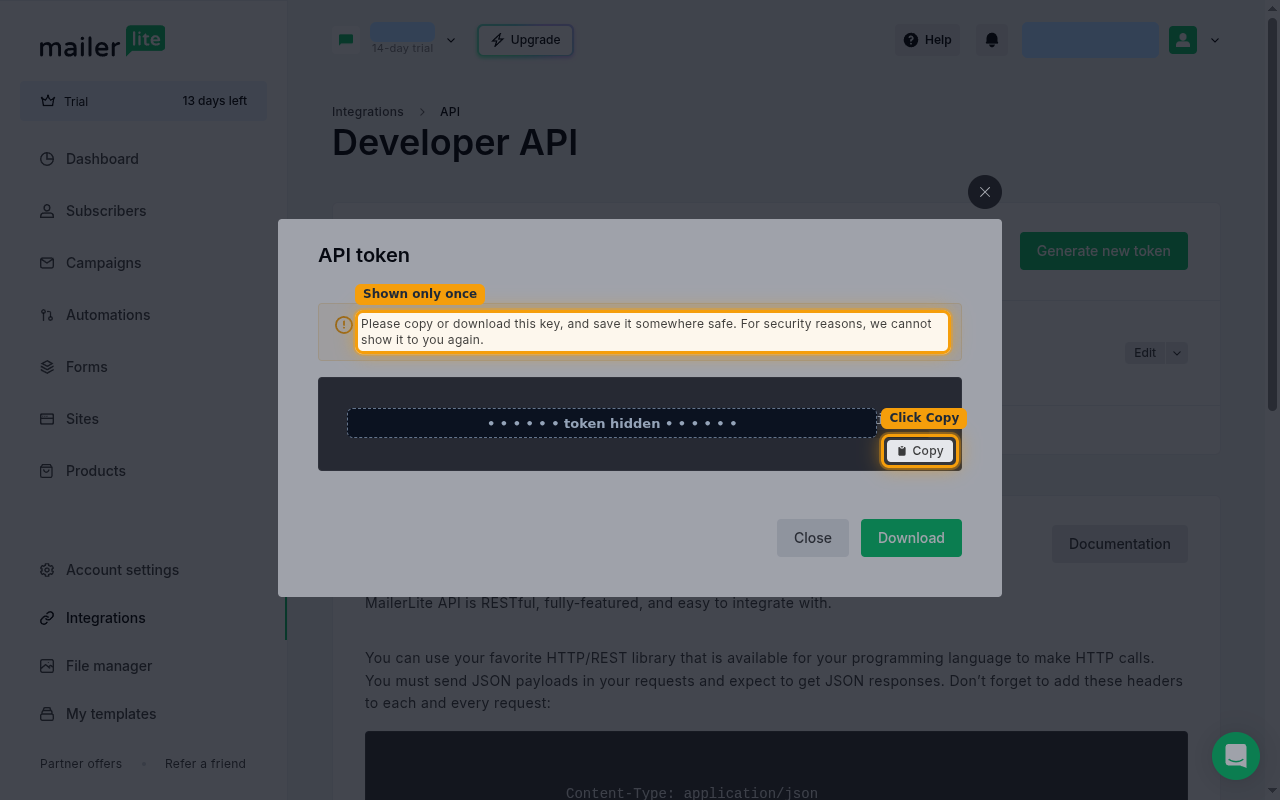Download the API token
This screenshot has width=1280, height=800.
click(911, 538)
